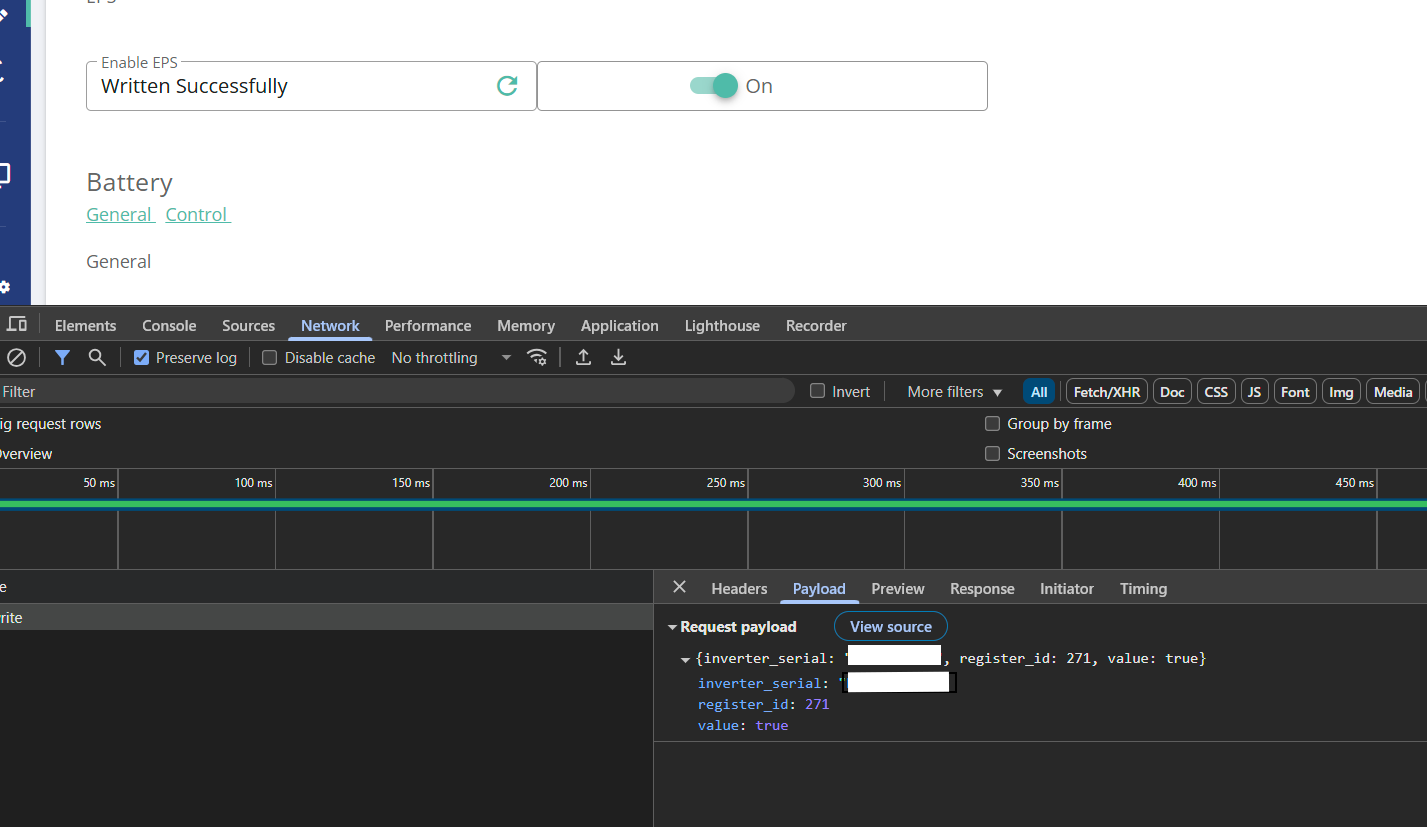Click the import HAR upload icon
This screenshot has height=827, width=1427.
click(x=584, y=357)
